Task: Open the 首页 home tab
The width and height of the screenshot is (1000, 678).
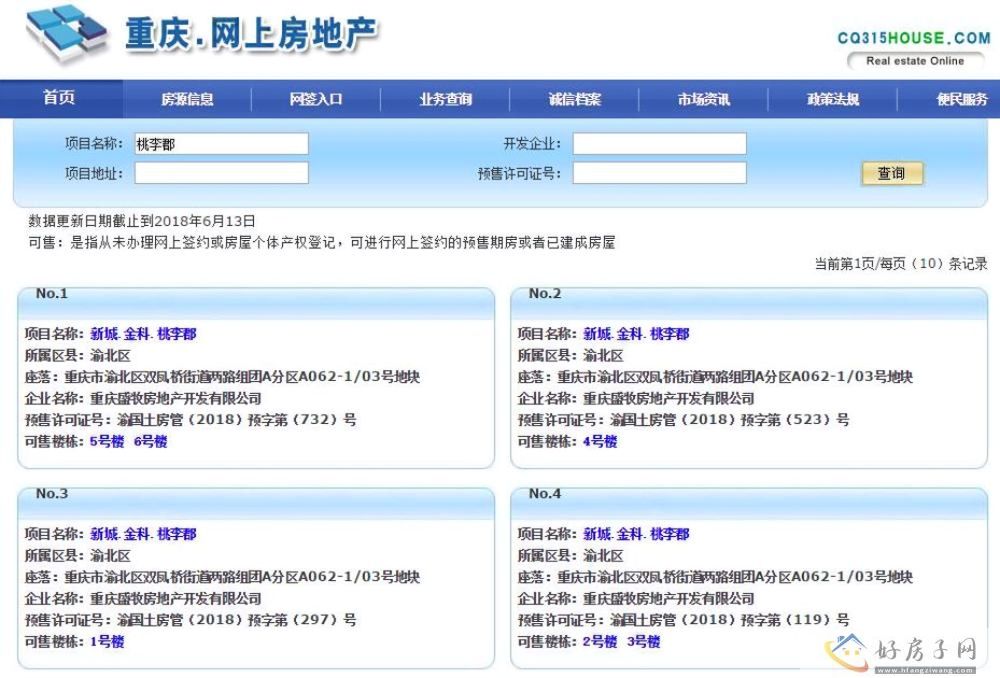Action: pyautogui.click(x=59, y=98)
